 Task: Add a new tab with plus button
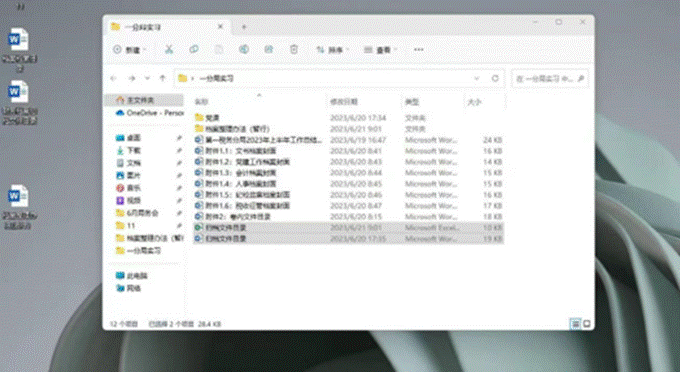click(x=244, y=27)
